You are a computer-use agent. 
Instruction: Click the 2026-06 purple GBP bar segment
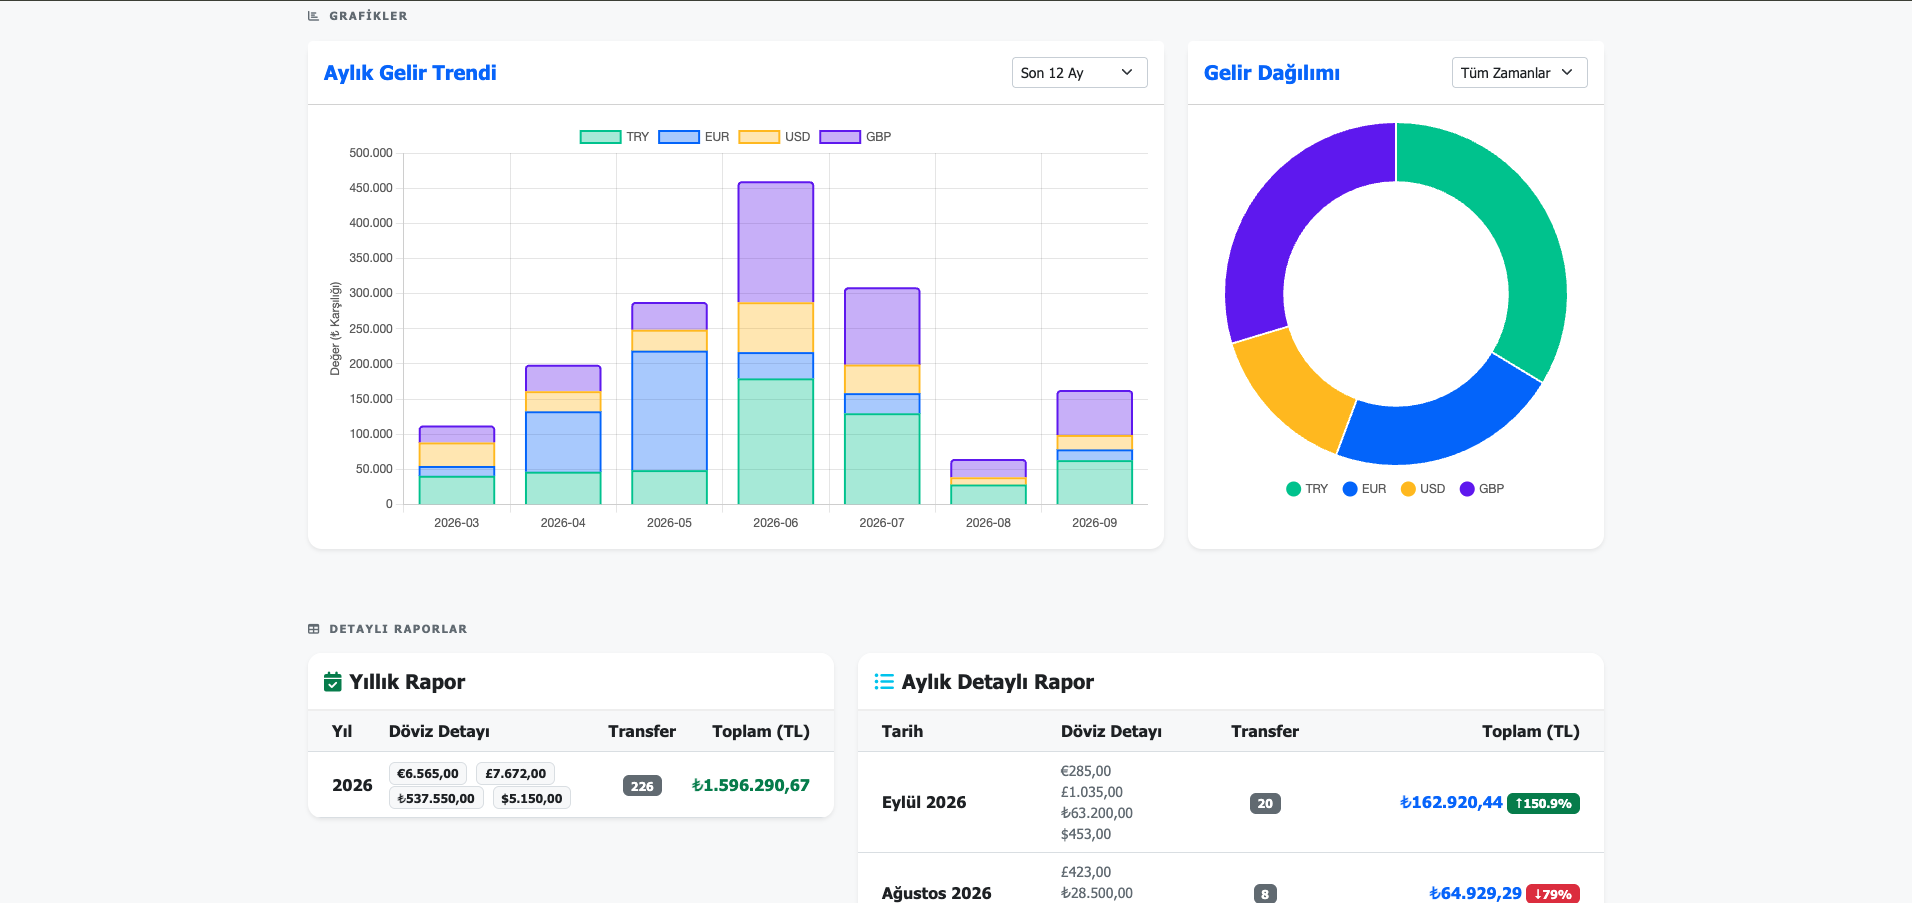(776, 242)
